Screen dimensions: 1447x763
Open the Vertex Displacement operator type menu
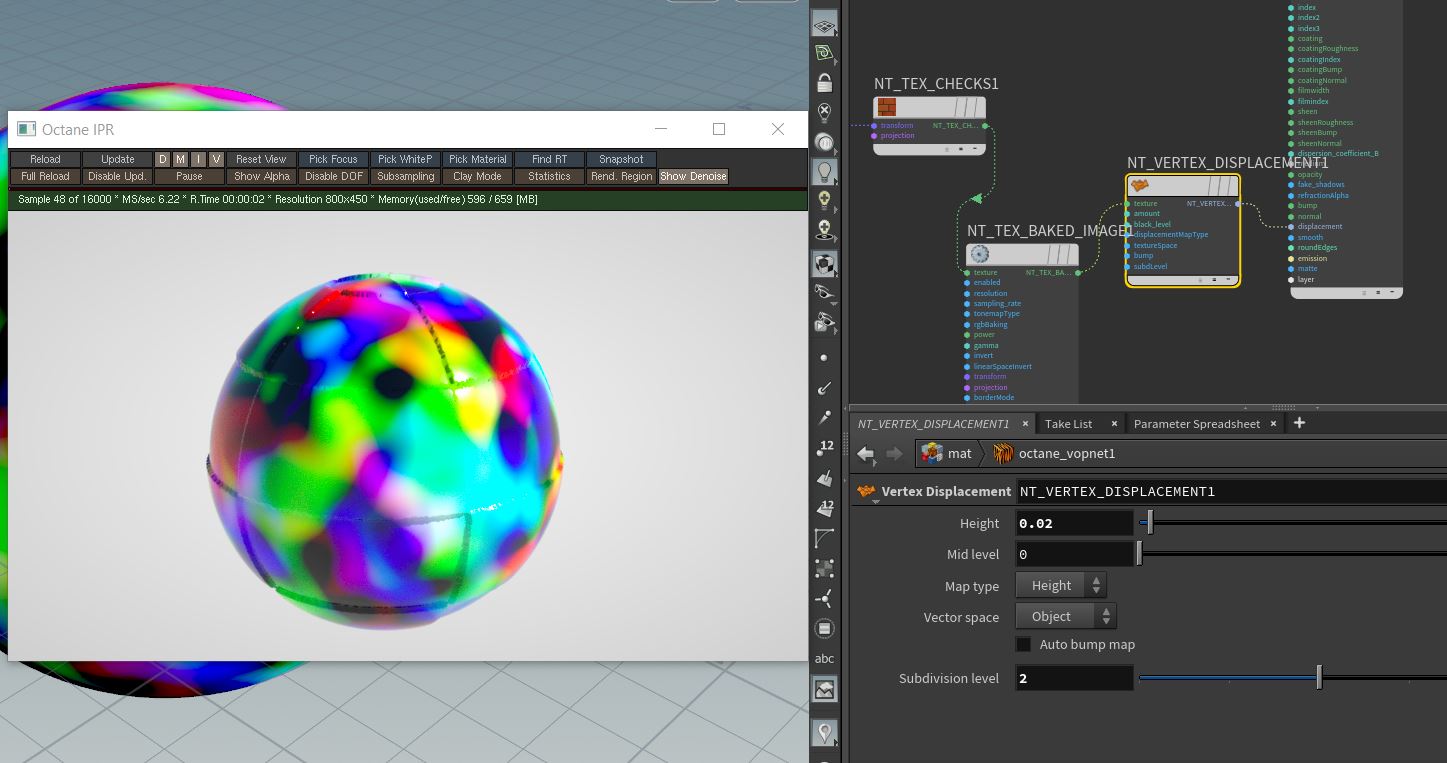(x=866, y=492)
